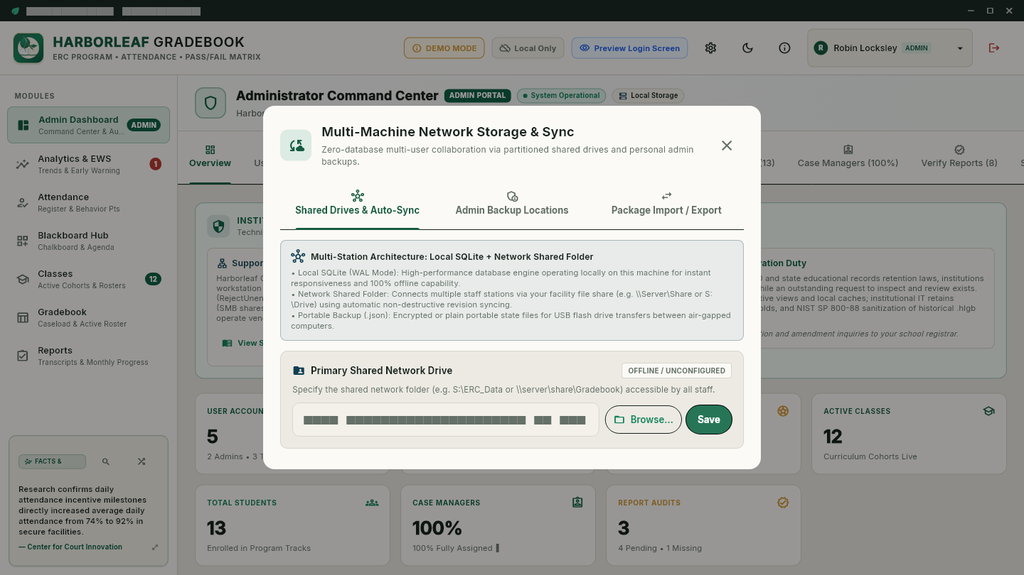Open the Case Managers (100%) tab
The height and width of the screenshot is (575, 1024).
tap(848, 157)
